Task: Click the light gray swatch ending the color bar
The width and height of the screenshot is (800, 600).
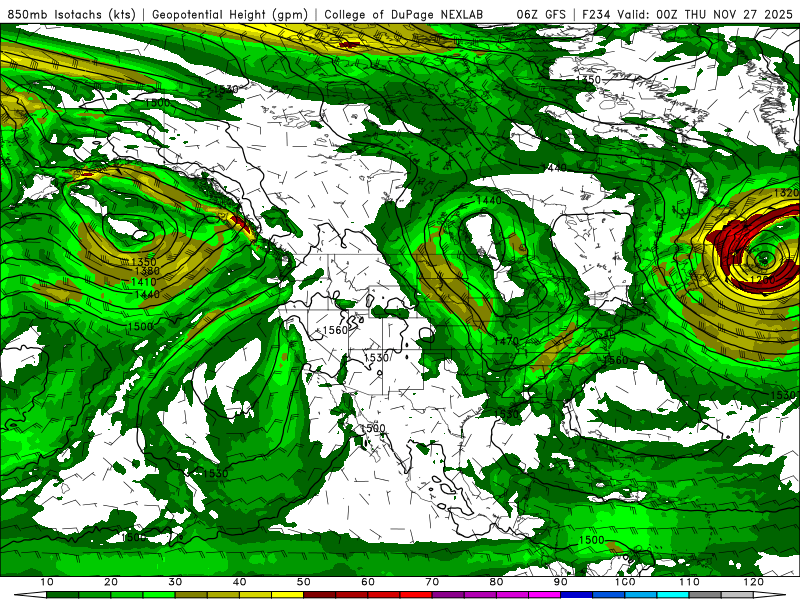Action: 737,595
